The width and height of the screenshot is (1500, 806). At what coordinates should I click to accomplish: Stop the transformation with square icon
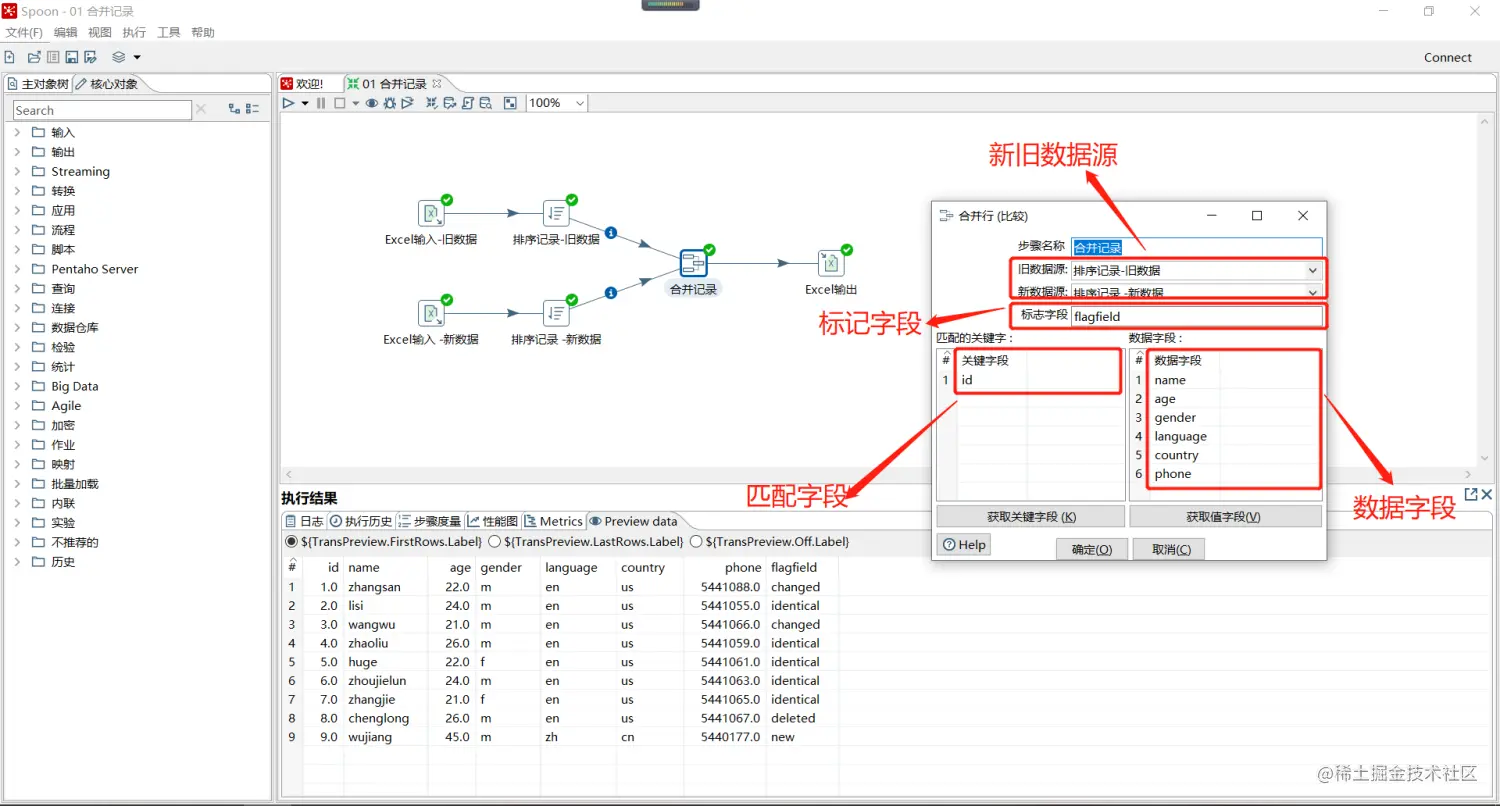tap(340, 103)
